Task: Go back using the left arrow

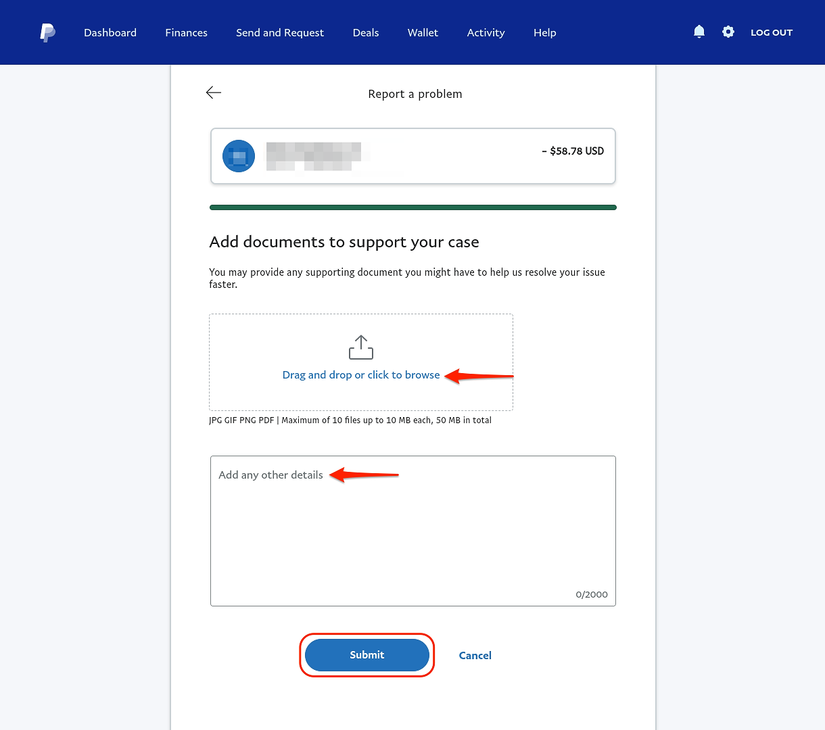Action: pyautogui.click(x=213, y=93)
